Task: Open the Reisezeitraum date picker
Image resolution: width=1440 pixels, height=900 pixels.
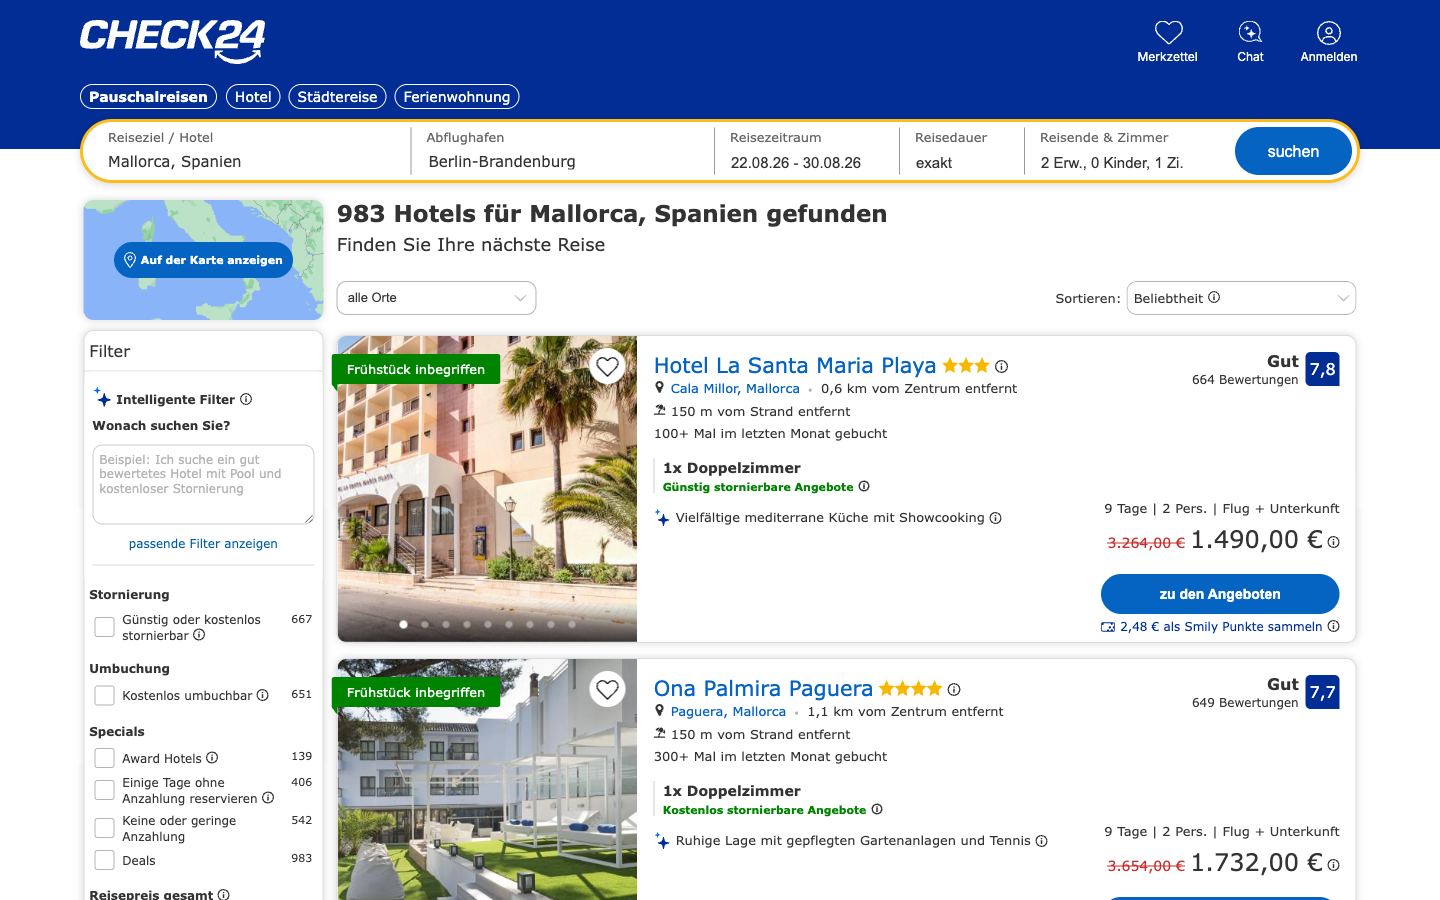Action: (806, 151)
